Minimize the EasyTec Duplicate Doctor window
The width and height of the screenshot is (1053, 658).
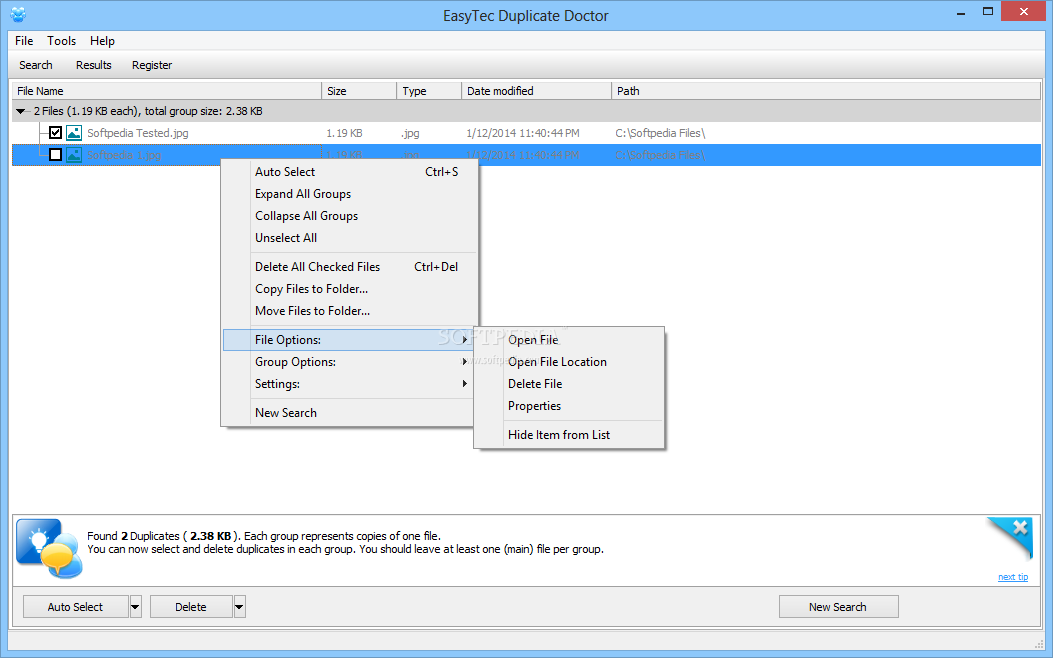961,12
